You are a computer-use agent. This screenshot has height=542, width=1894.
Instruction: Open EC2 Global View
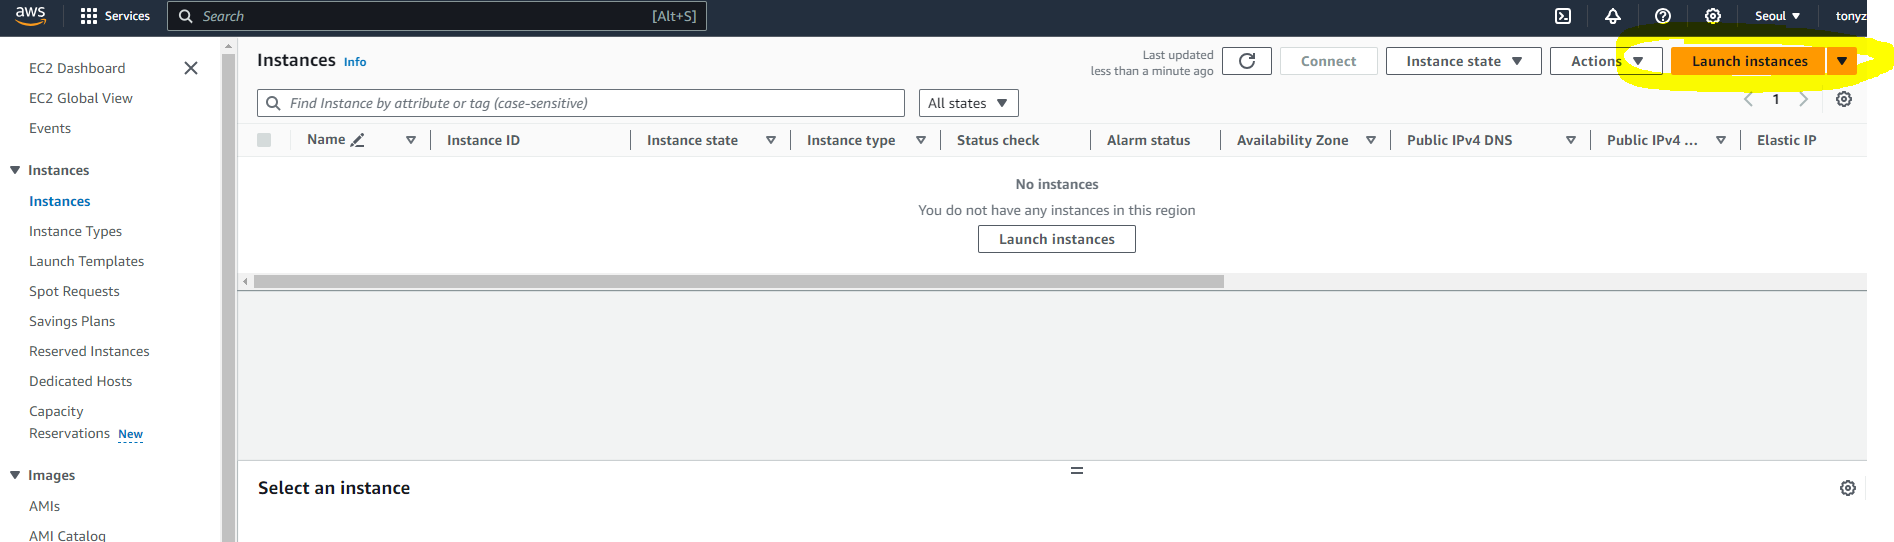click(81, 98)
